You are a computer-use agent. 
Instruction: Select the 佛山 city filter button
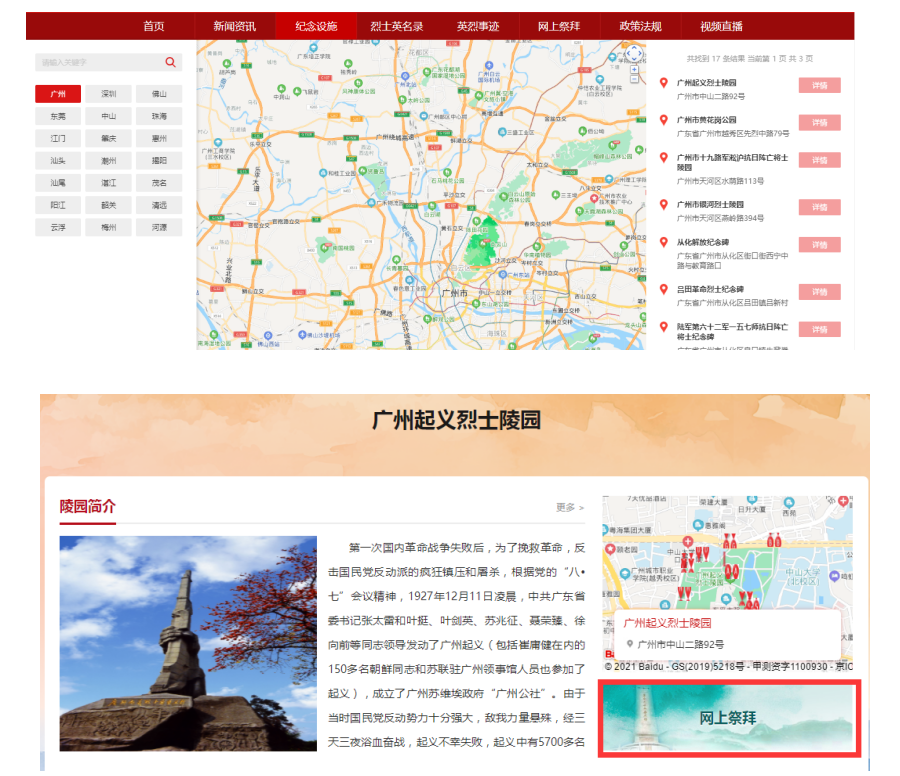(x=159, y=94)
